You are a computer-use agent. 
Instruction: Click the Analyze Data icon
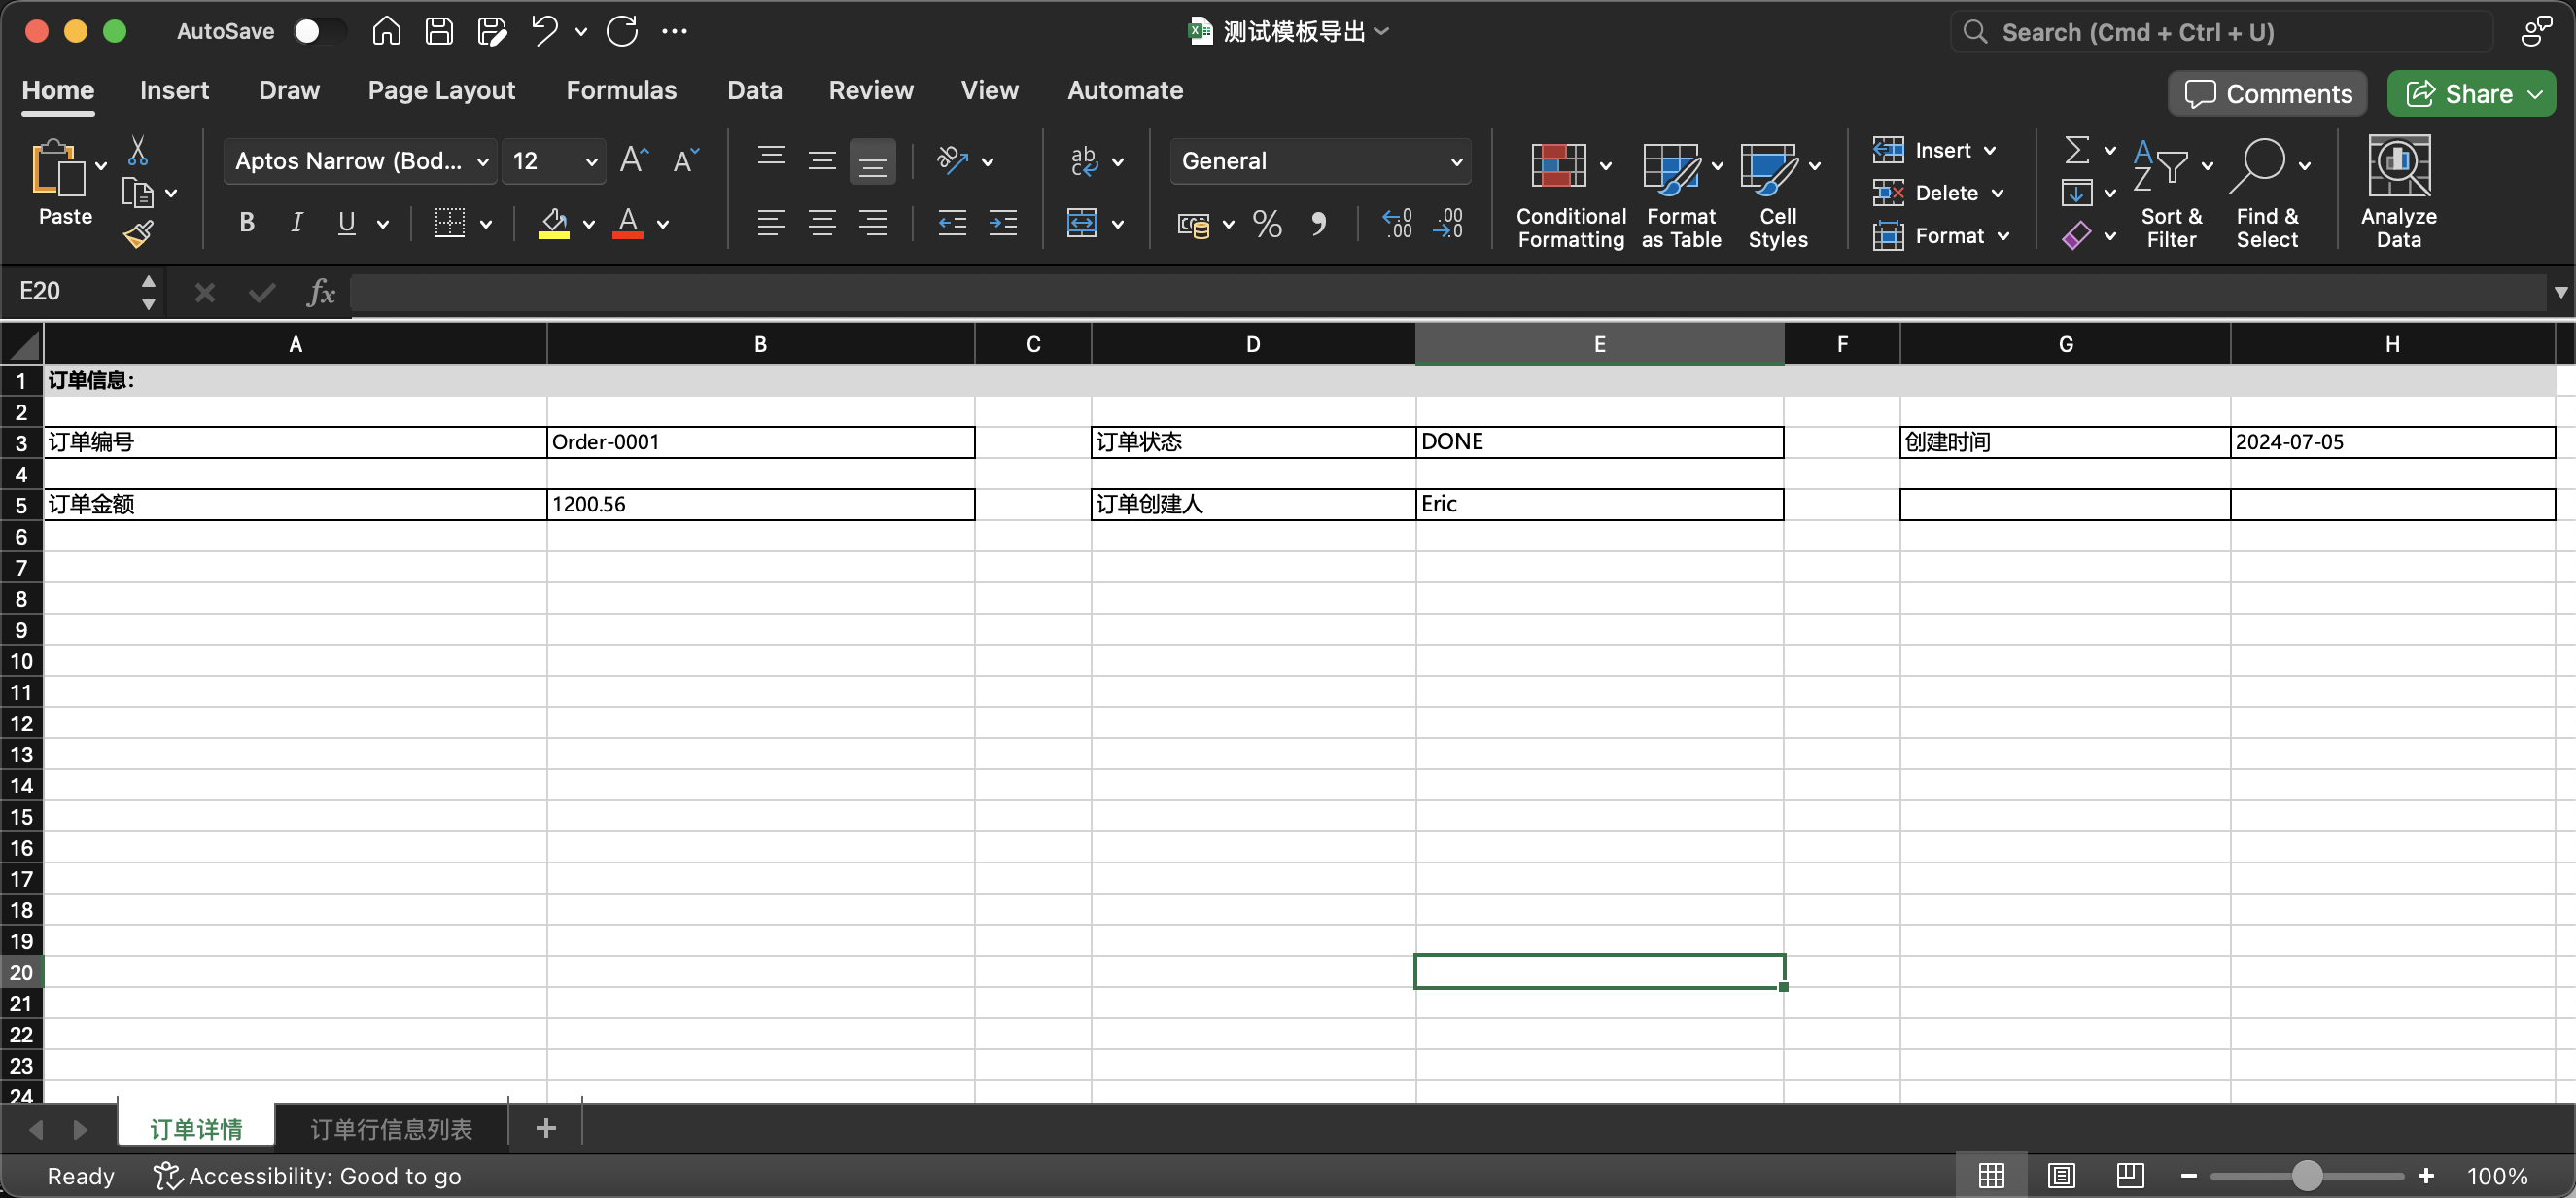point(2398,190)
